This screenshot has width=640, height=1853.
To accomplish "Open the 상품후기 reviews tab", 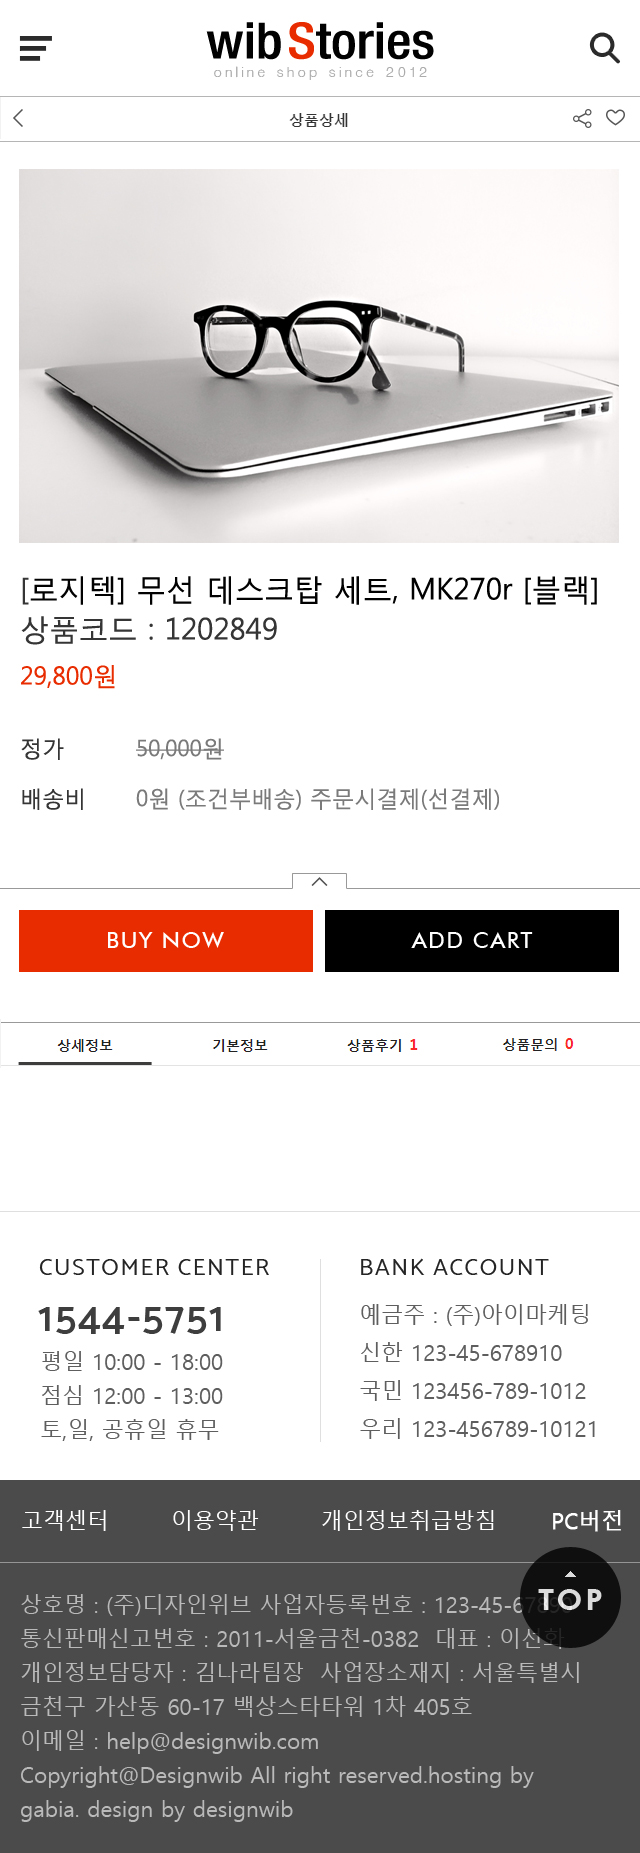I will [x=382, y=1045].
